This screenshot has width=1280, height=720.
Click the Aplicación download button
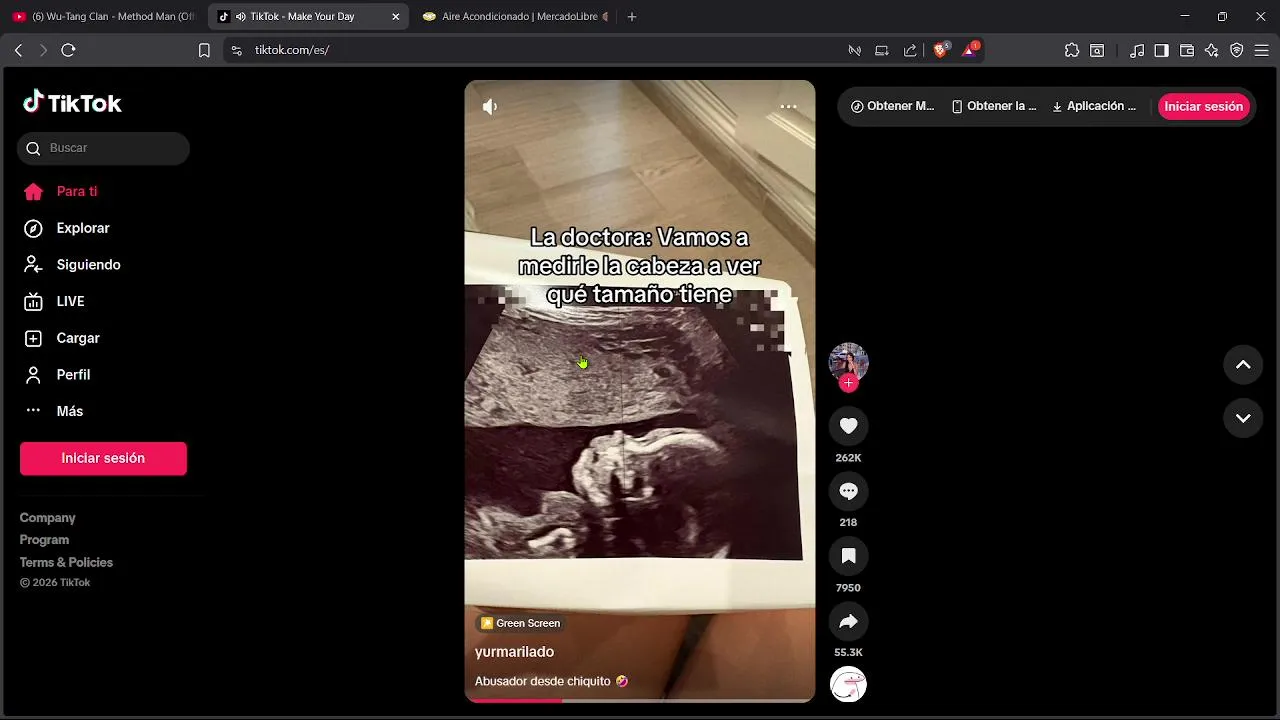pos(1094,106)
